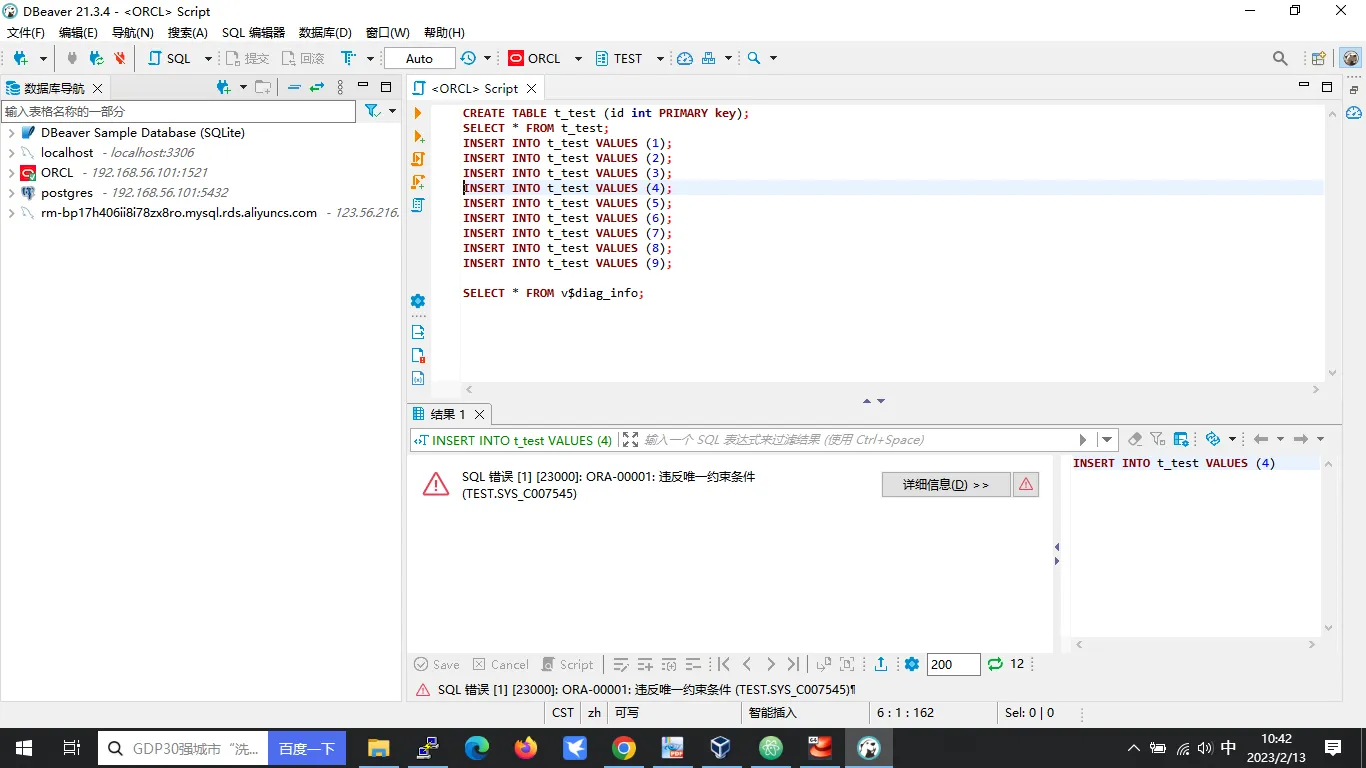Screen dimensions: 1366x768
Task: Click the toolbar magnifier search icon
Action: tap(754, 59)
